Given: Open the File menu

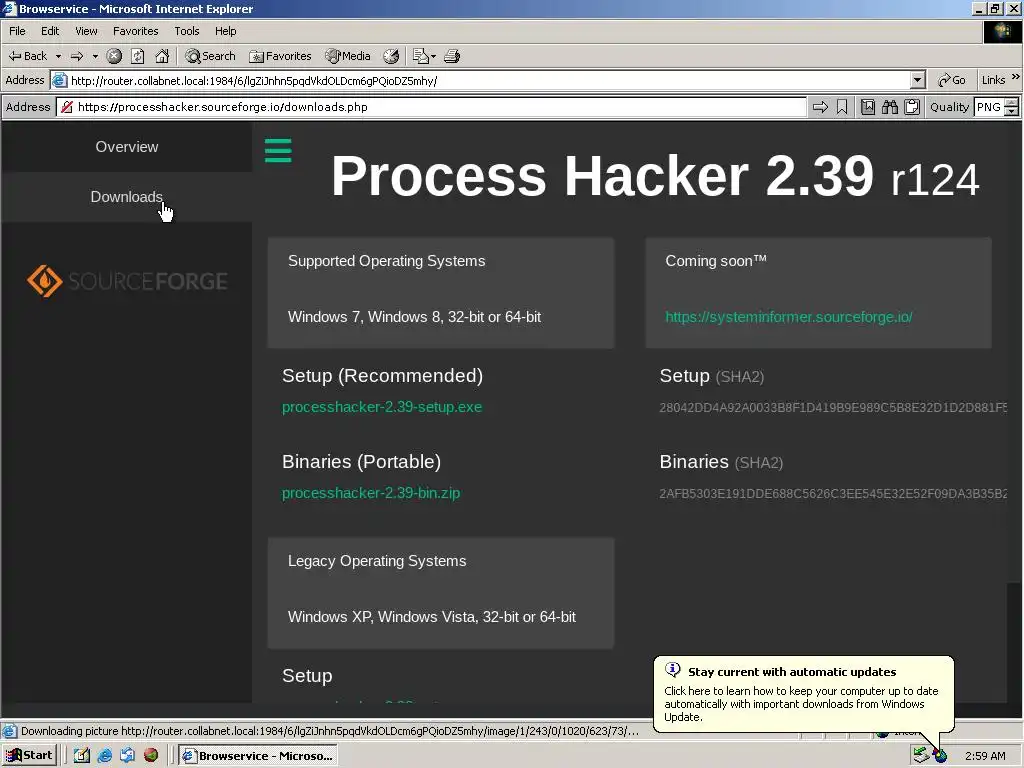Looking at the screenshot, I should (17, 31).
